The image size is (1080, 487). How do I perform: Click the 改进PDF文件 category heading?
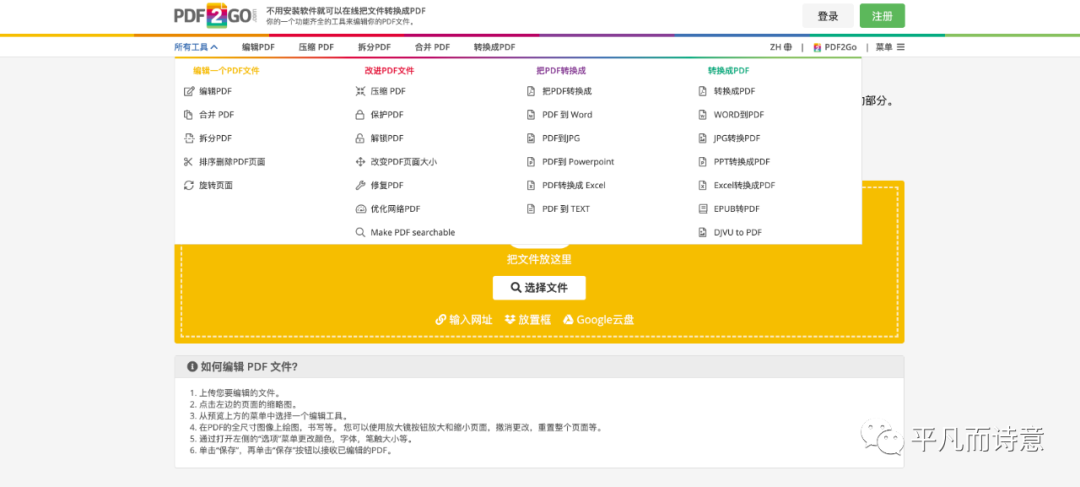click(x=389, y=70)
